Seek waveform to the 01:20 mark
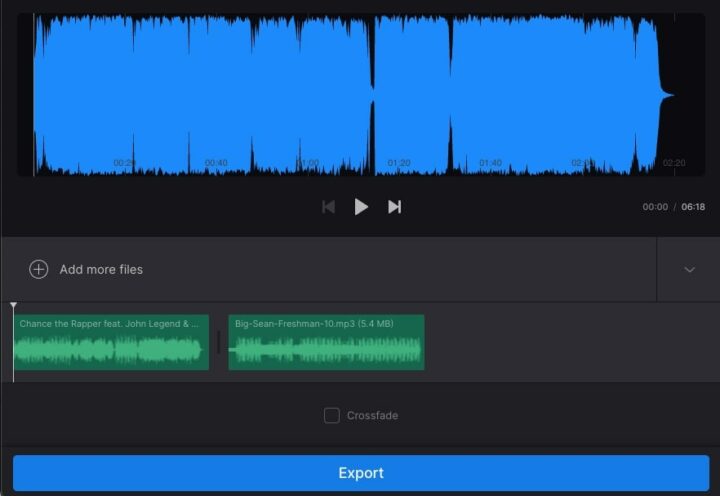 click(x=399, y=162)
